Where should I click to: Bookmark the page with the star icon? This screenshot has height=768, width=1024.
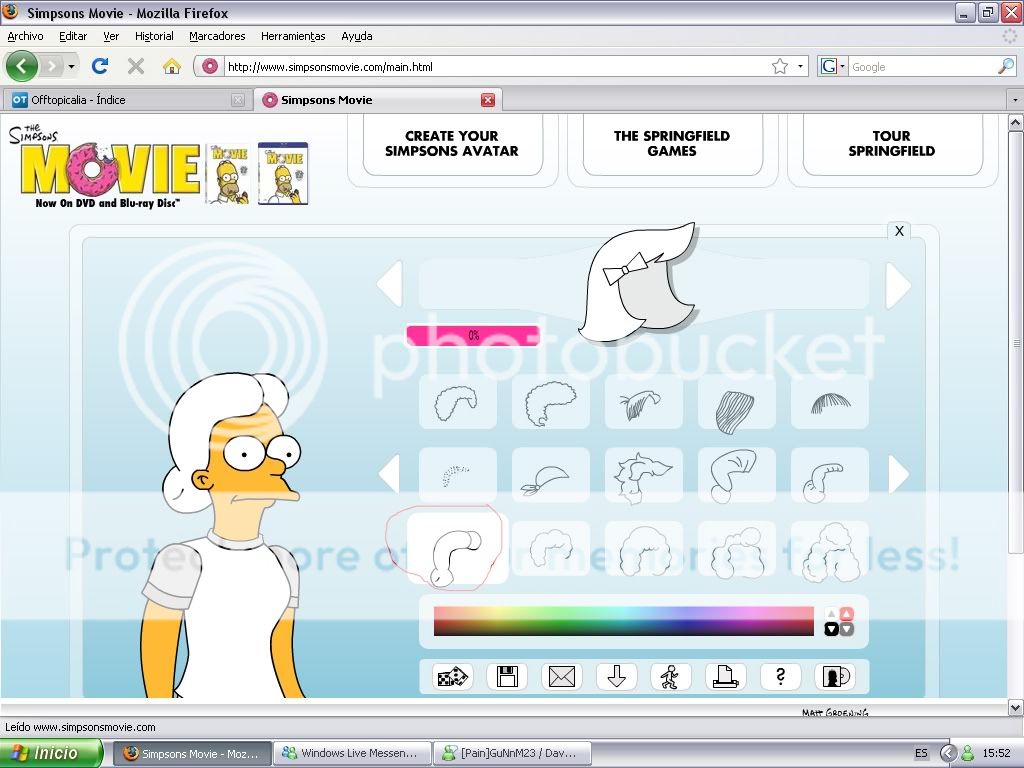click(780, 66)
